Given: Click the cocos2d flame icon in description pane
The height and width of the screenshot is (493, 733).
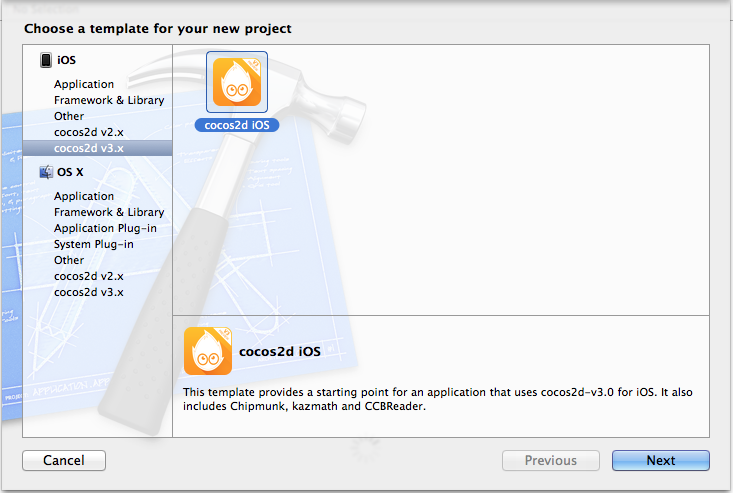Looking at the screenshot, I should 208,351.
